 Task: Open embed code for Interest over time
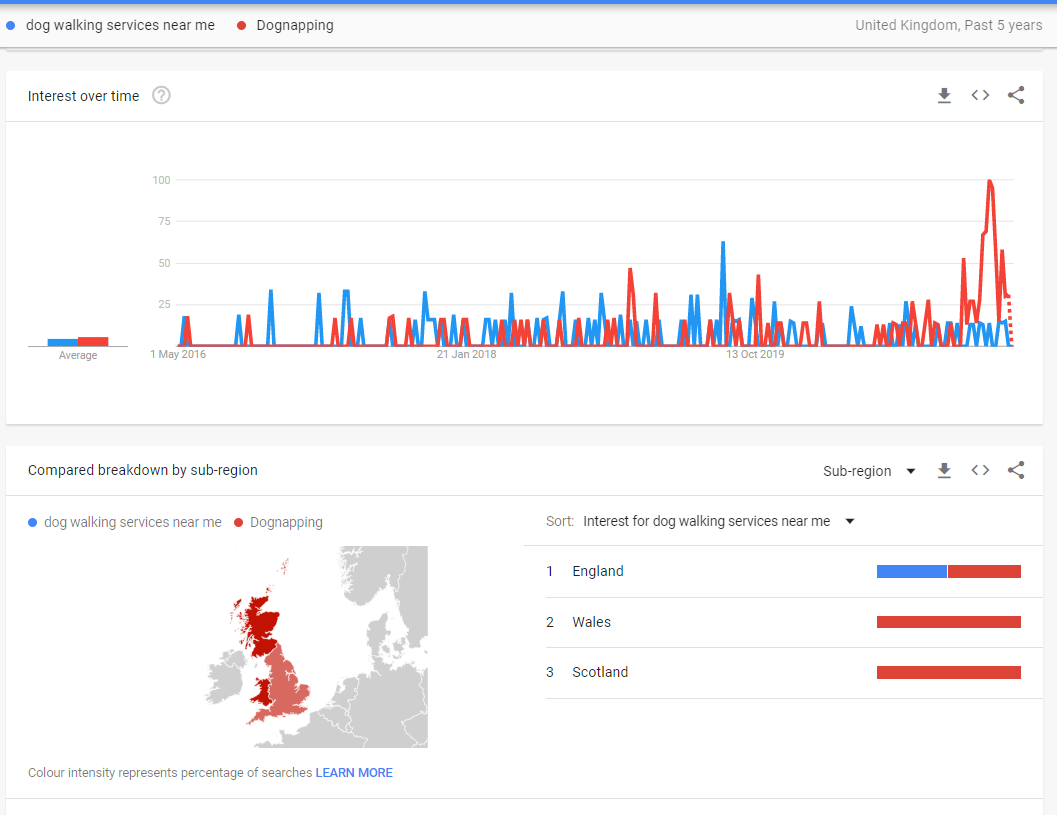click(980, 96)
